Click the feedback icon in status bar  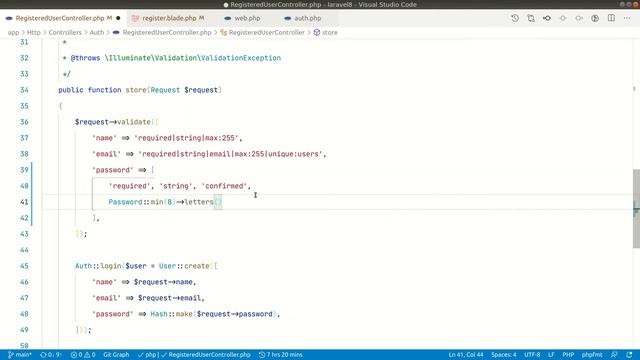click(x=614, y=355)
